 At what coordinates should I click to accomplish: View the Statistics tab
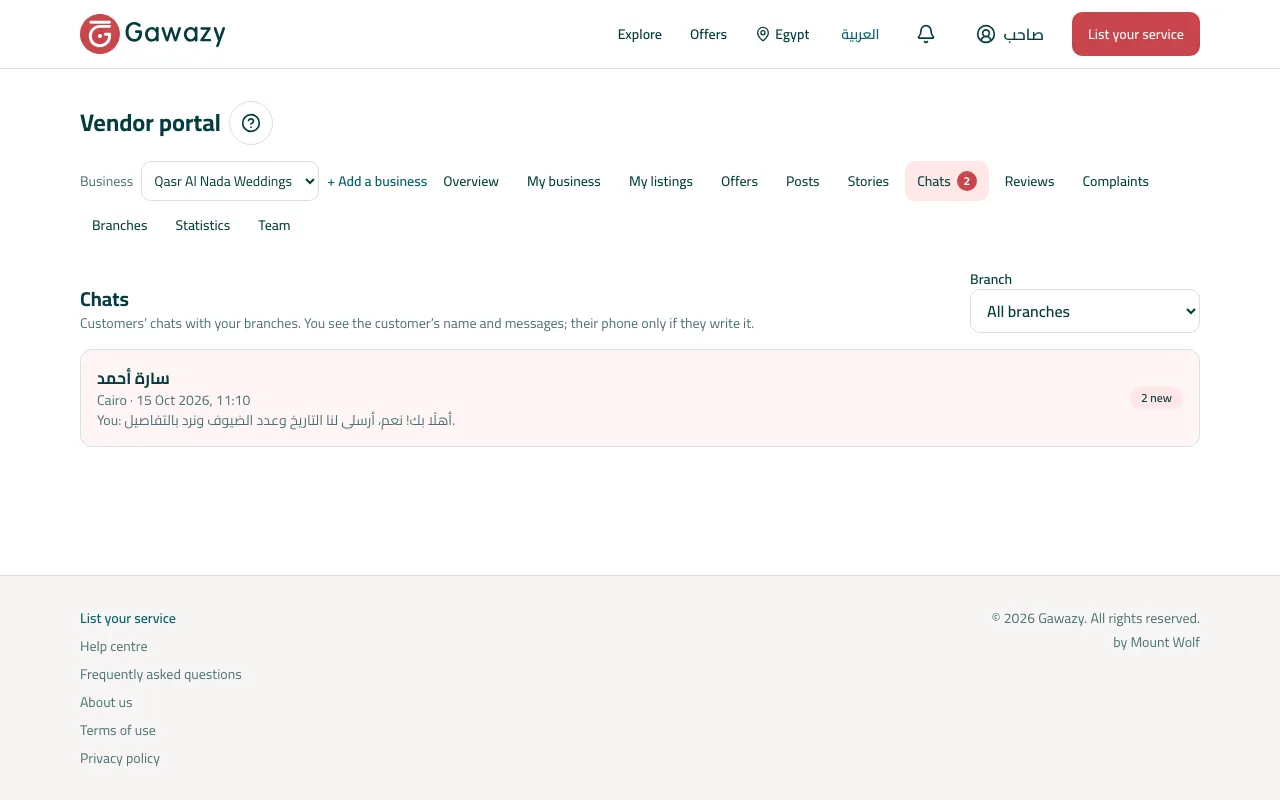coord(203,225)
